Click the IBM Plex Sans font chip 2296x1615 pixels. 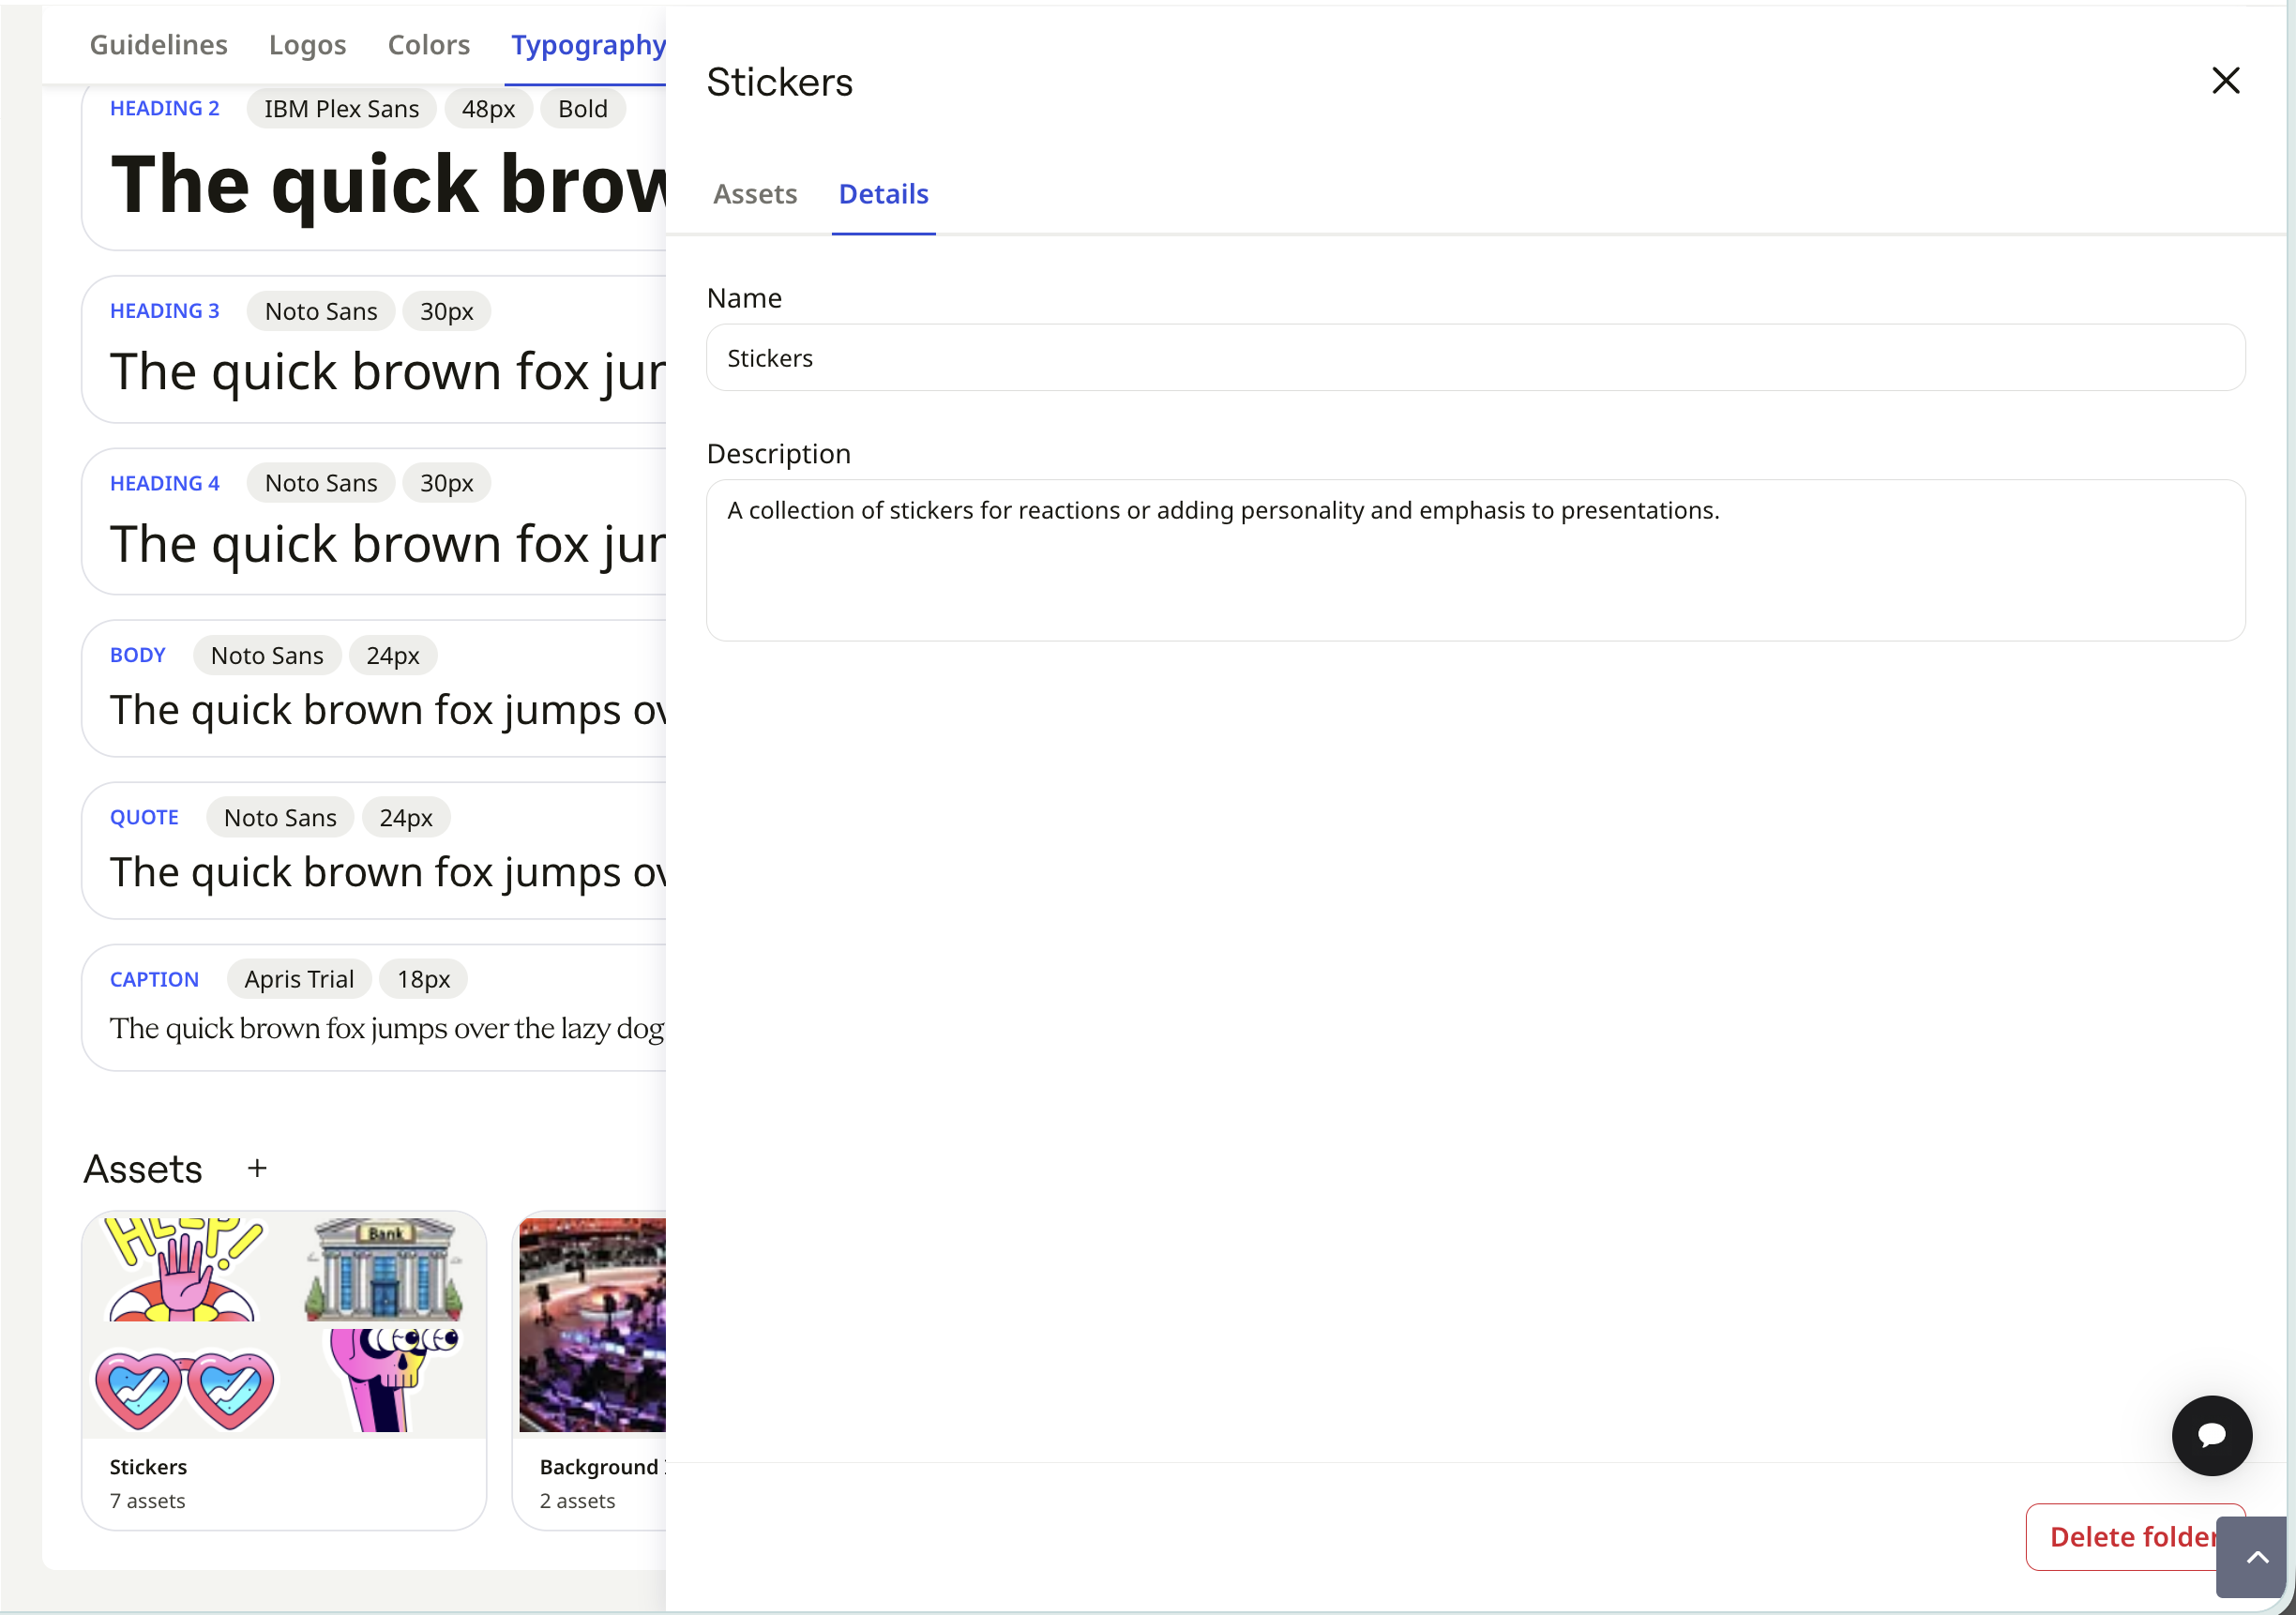341,108
